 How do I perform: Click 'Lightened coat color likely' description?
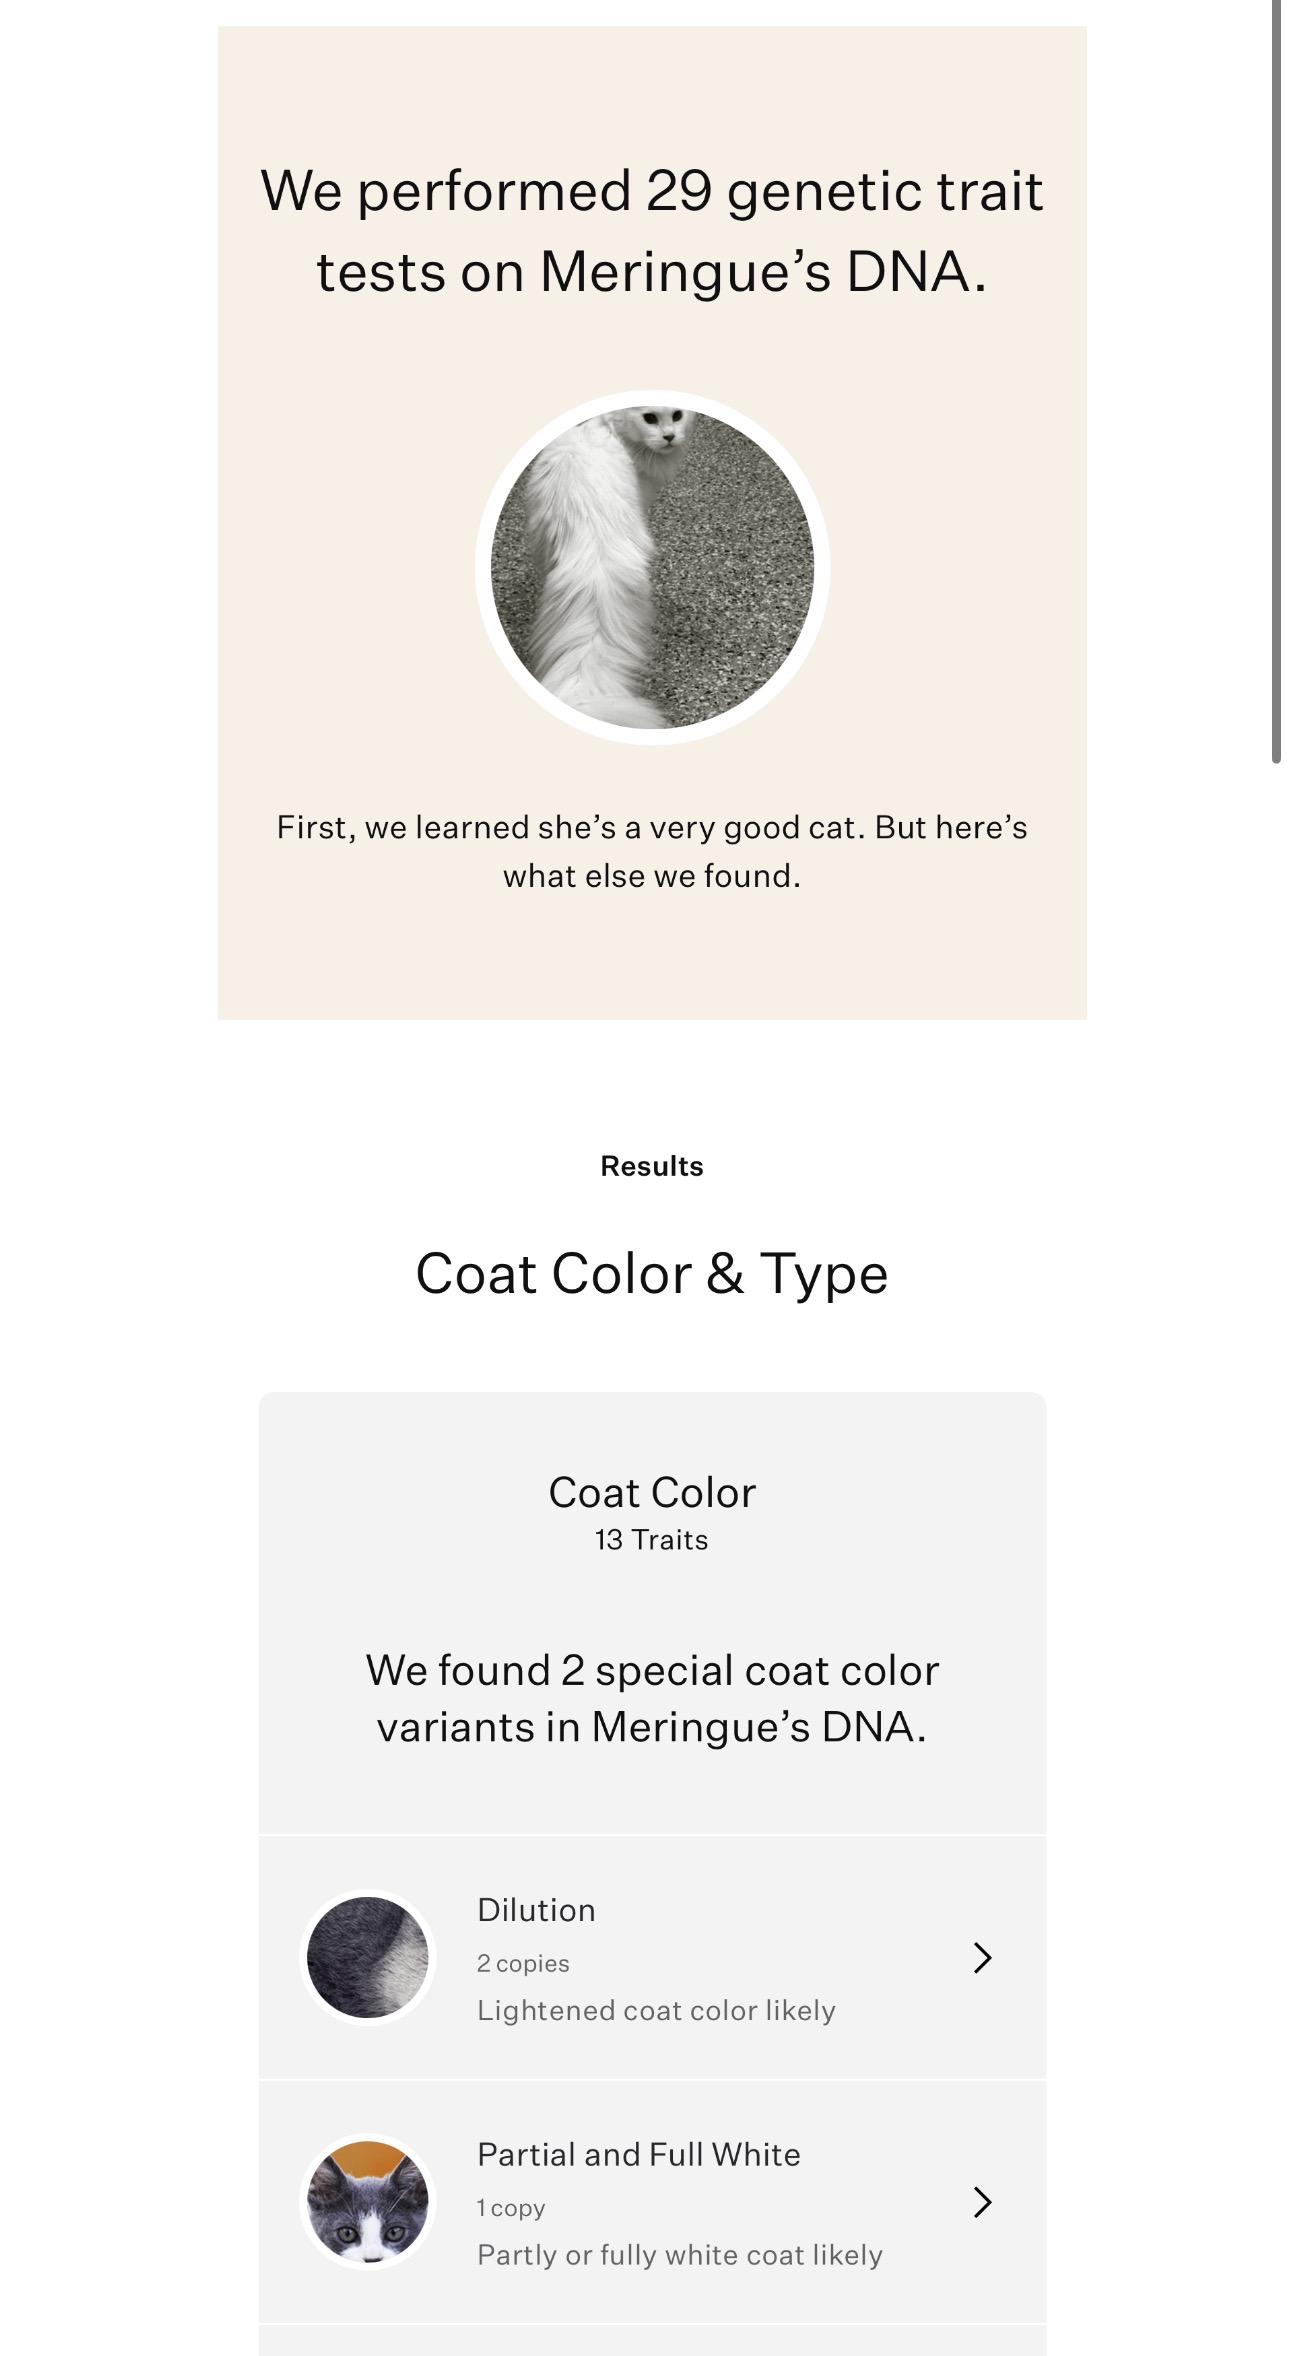[x=656, y=2010]
